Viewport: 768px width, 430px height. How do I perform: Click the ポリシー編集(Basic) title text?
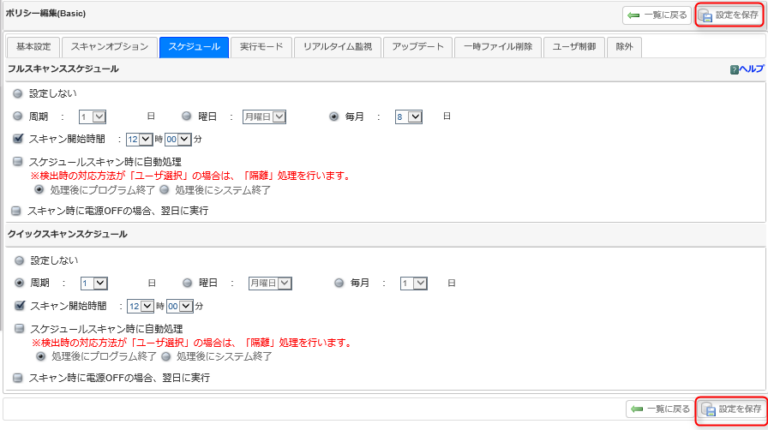tap(46, 14)
